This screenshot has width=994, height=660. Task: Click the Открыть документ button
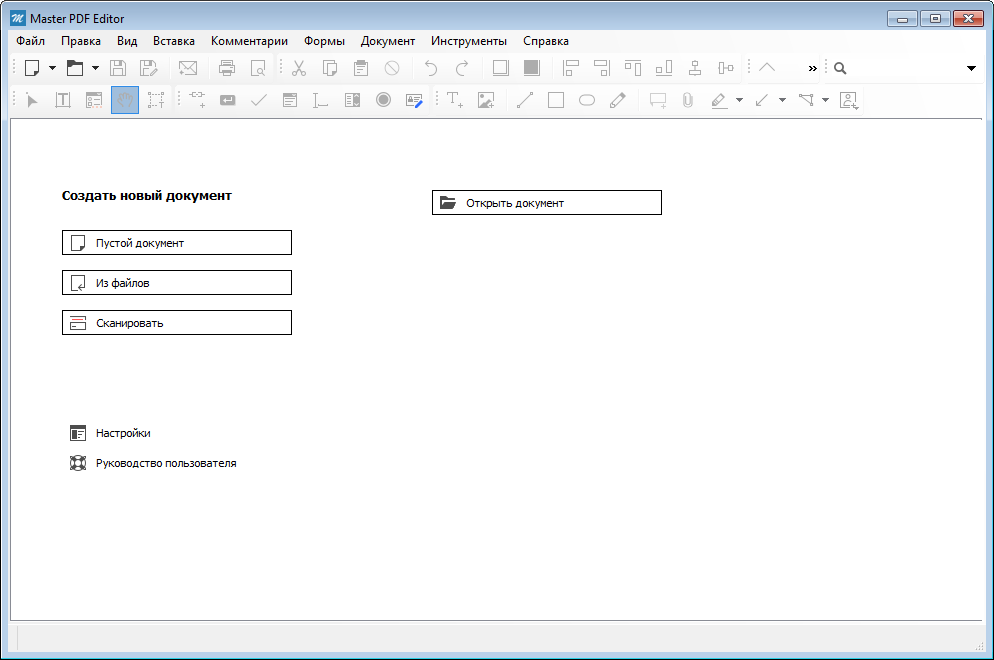(547, 203)
